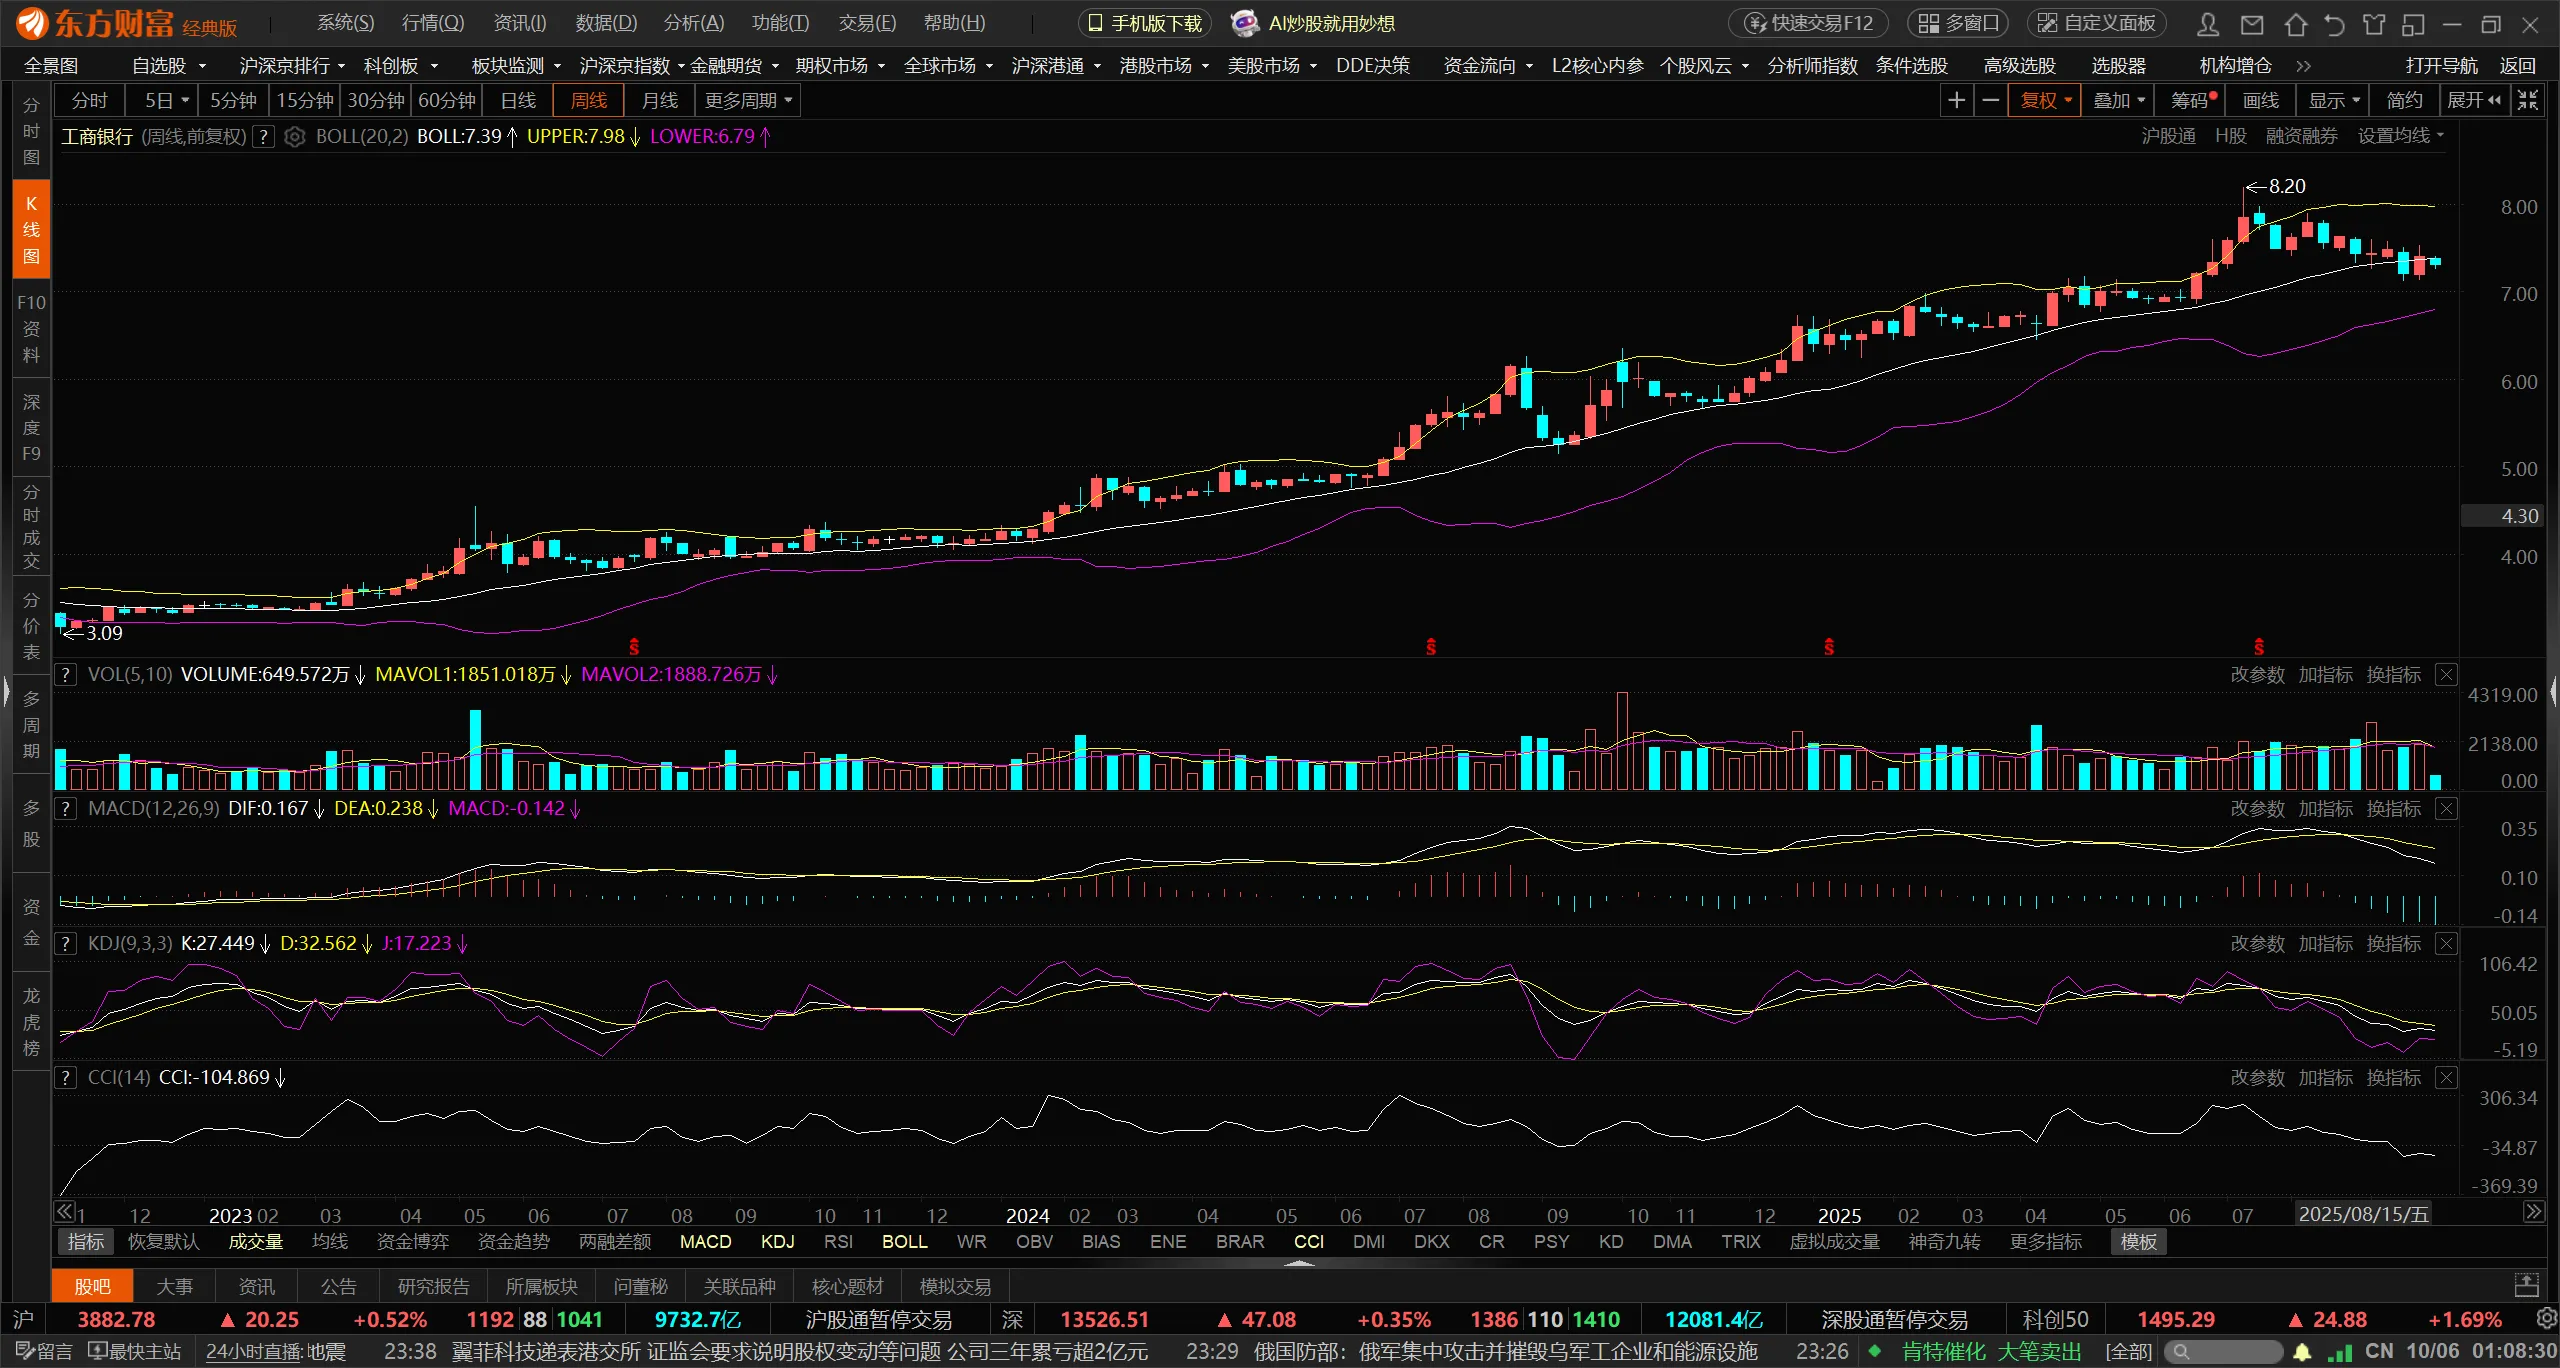Click the 手机版下载 button

tap(1145, 23)
